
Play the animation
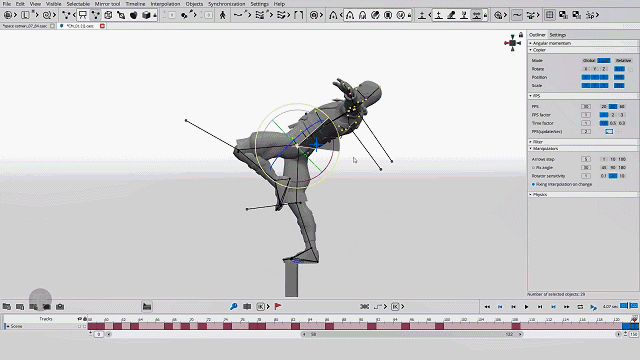pyautogui.click(x=527, y=307)
